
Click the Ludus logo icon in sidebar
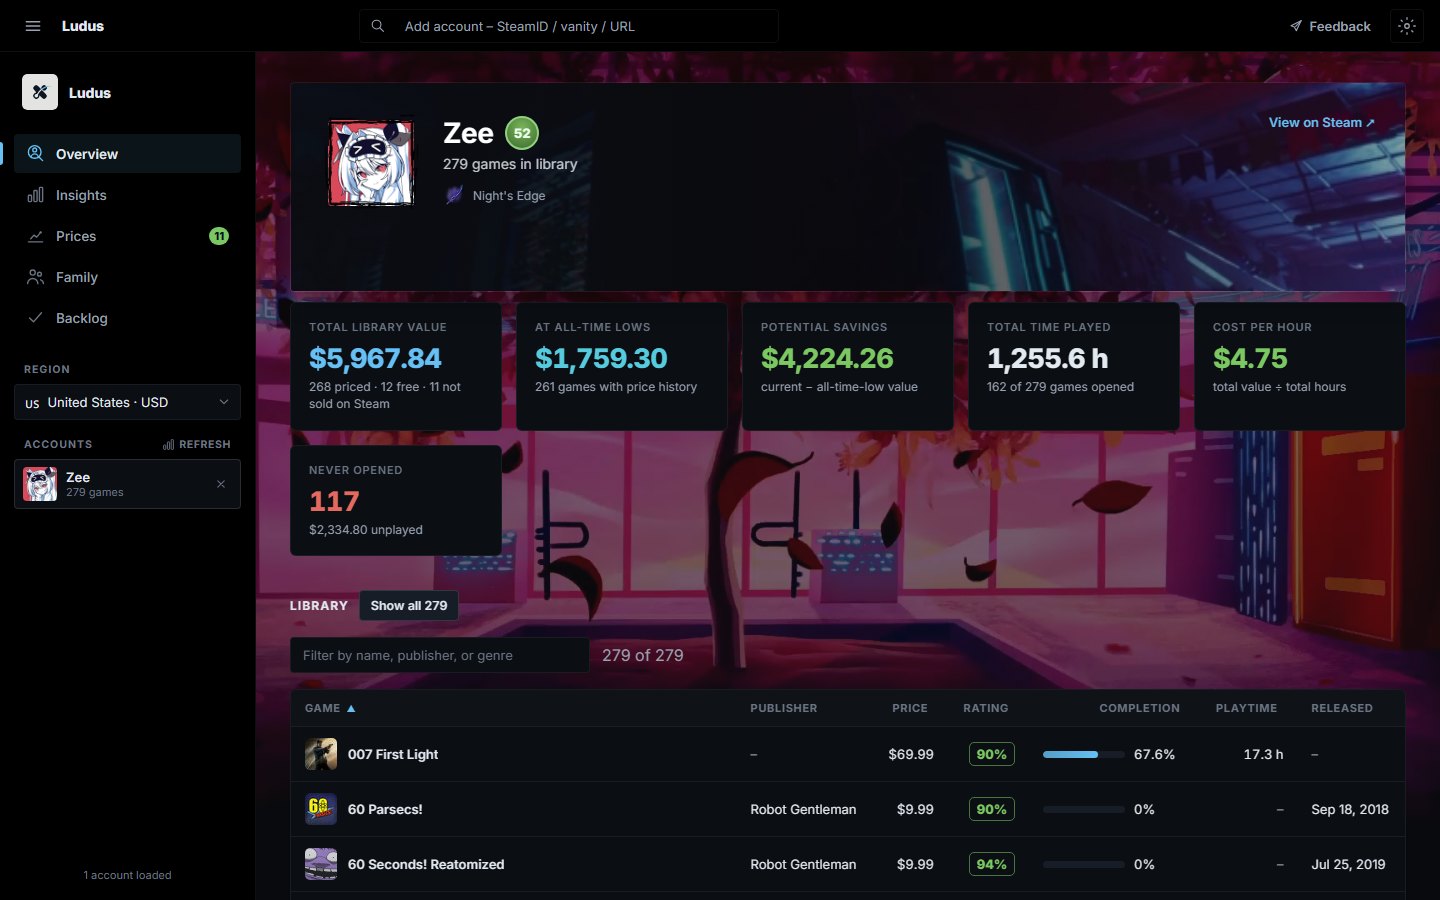40,92
